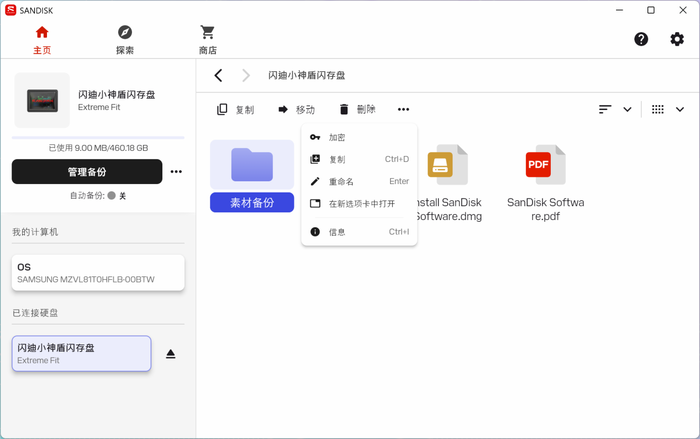
Task: Click the 删除 delete toolbar button
Action: (x=357, y=109)
